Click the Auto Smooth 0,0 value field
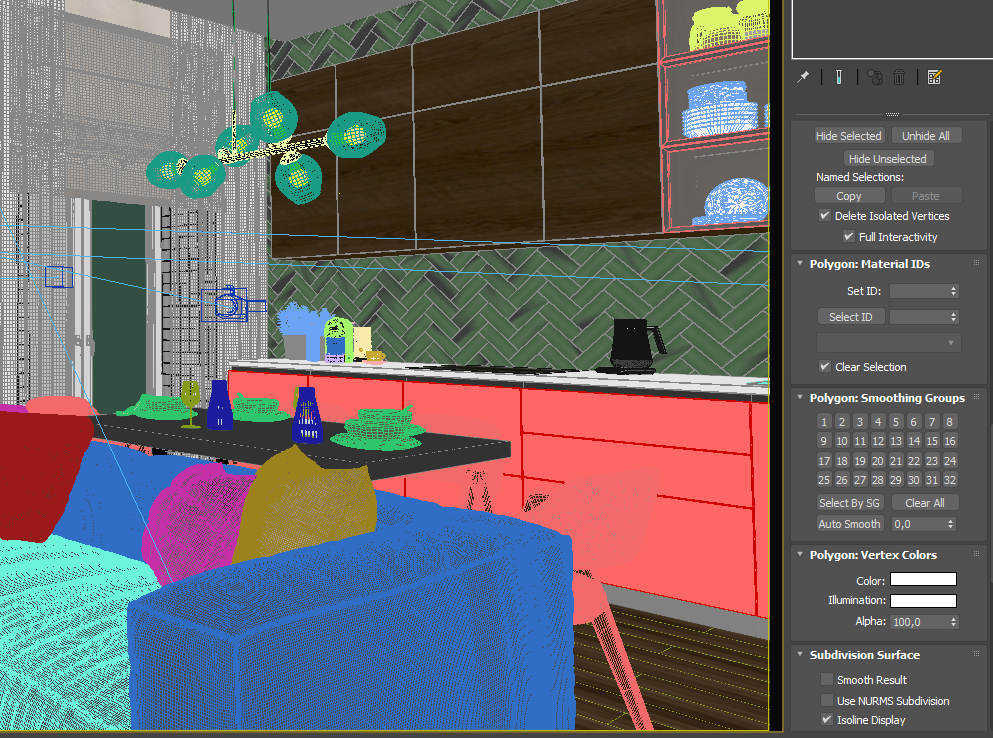Image resolution: width=993 pixels, height=738 pixels. click(x=918, y=524)
